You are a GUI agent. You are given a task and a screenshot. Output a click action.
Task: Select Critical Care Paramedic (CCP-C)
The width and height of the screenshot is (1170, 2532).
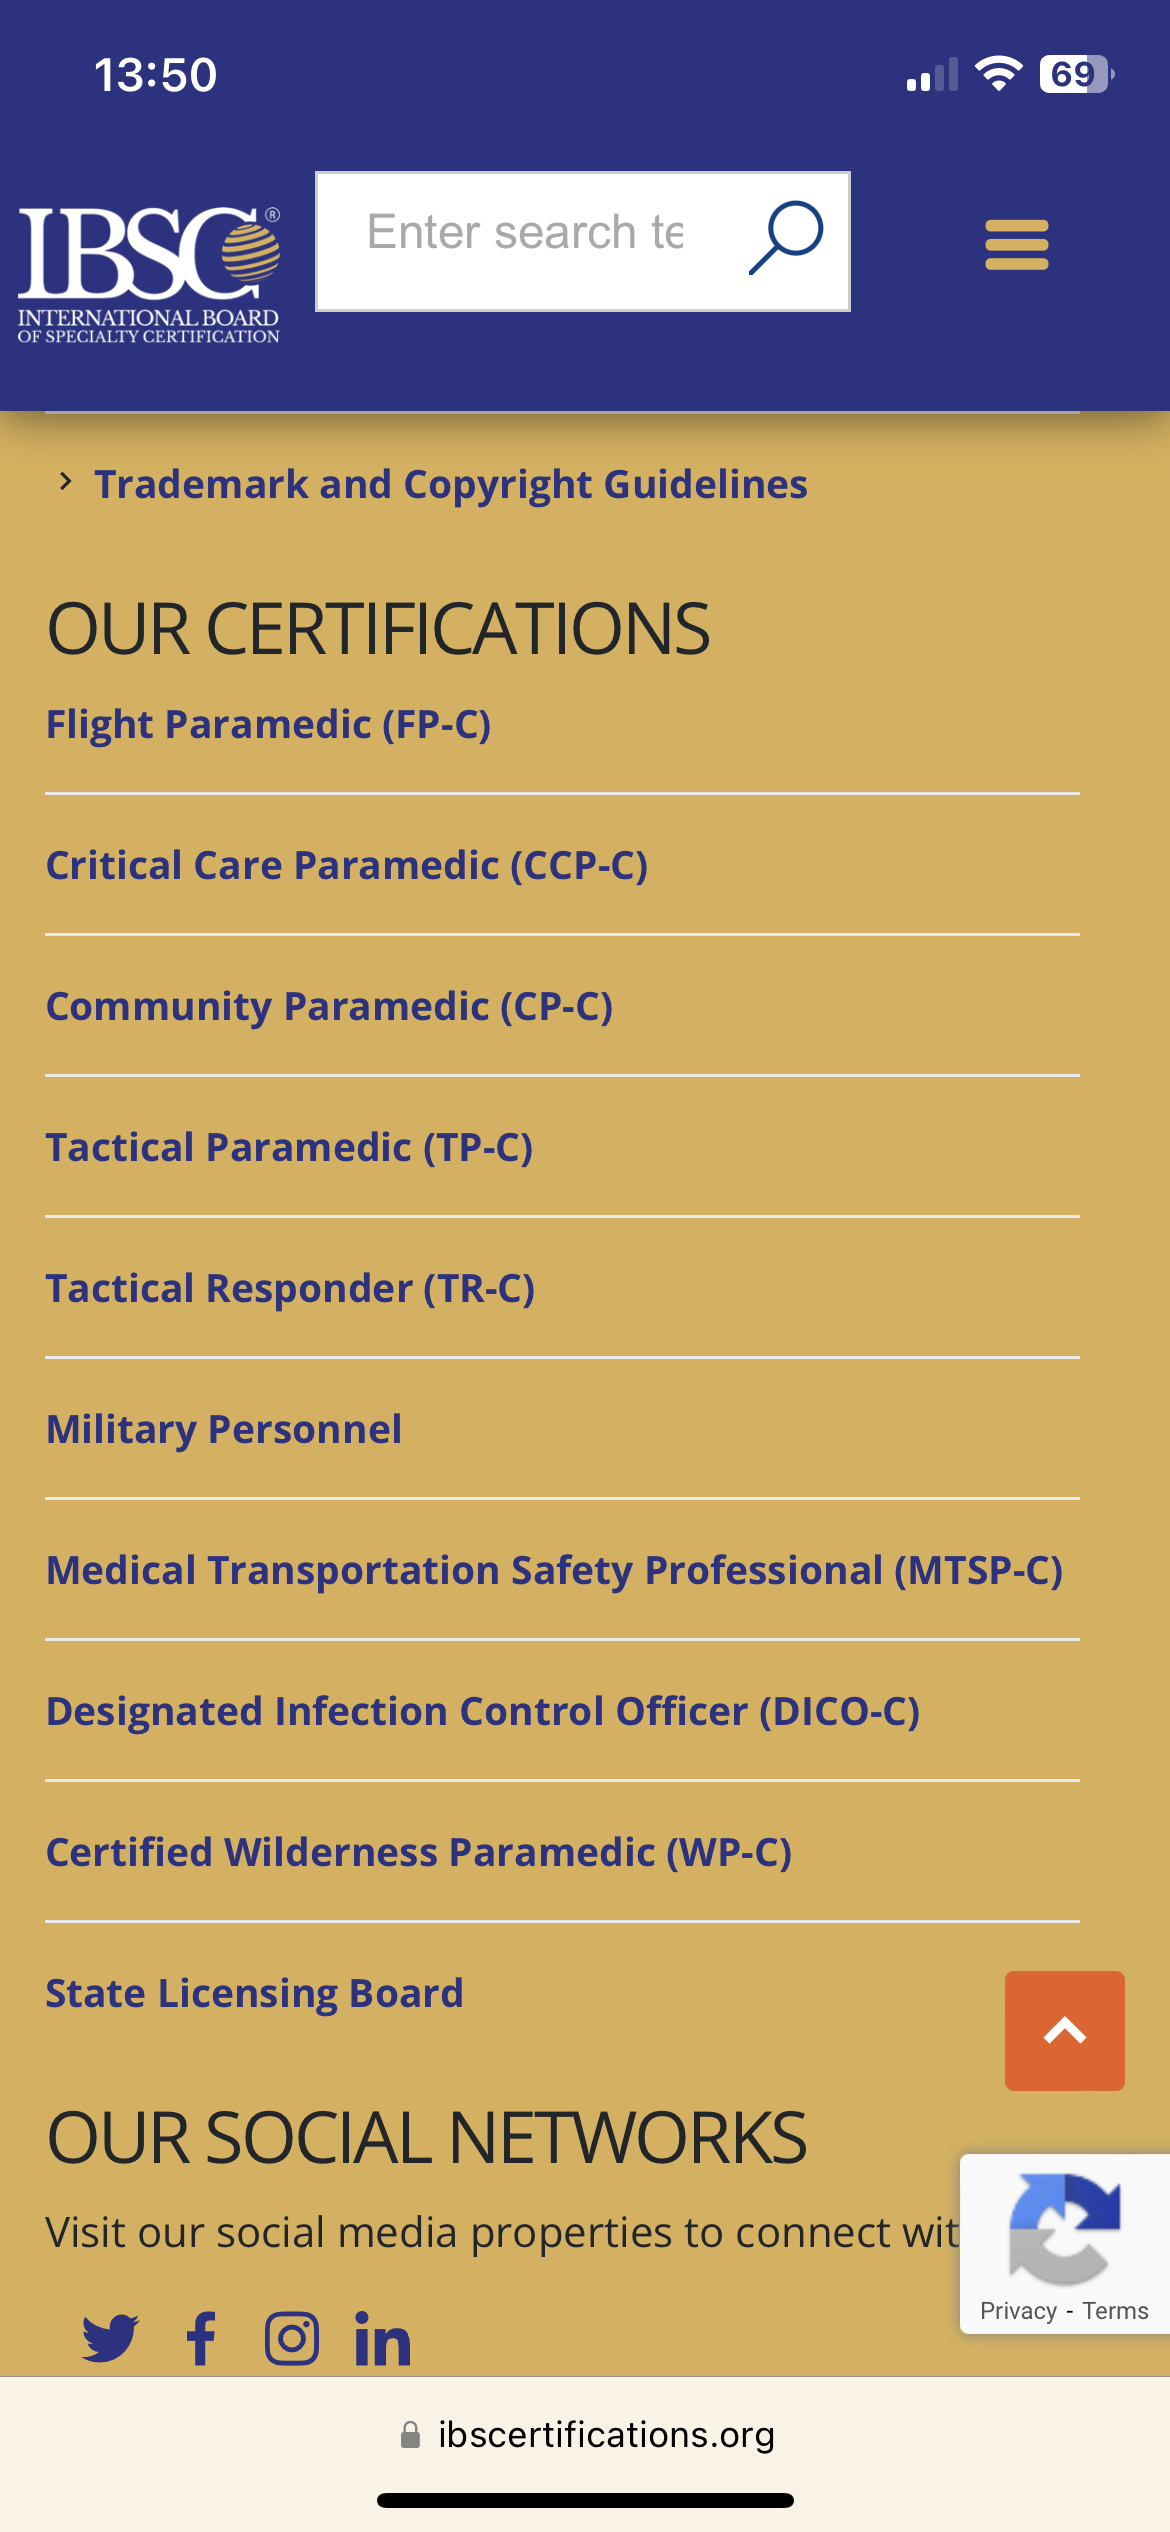pyautogui.click(x=347, y=865)
